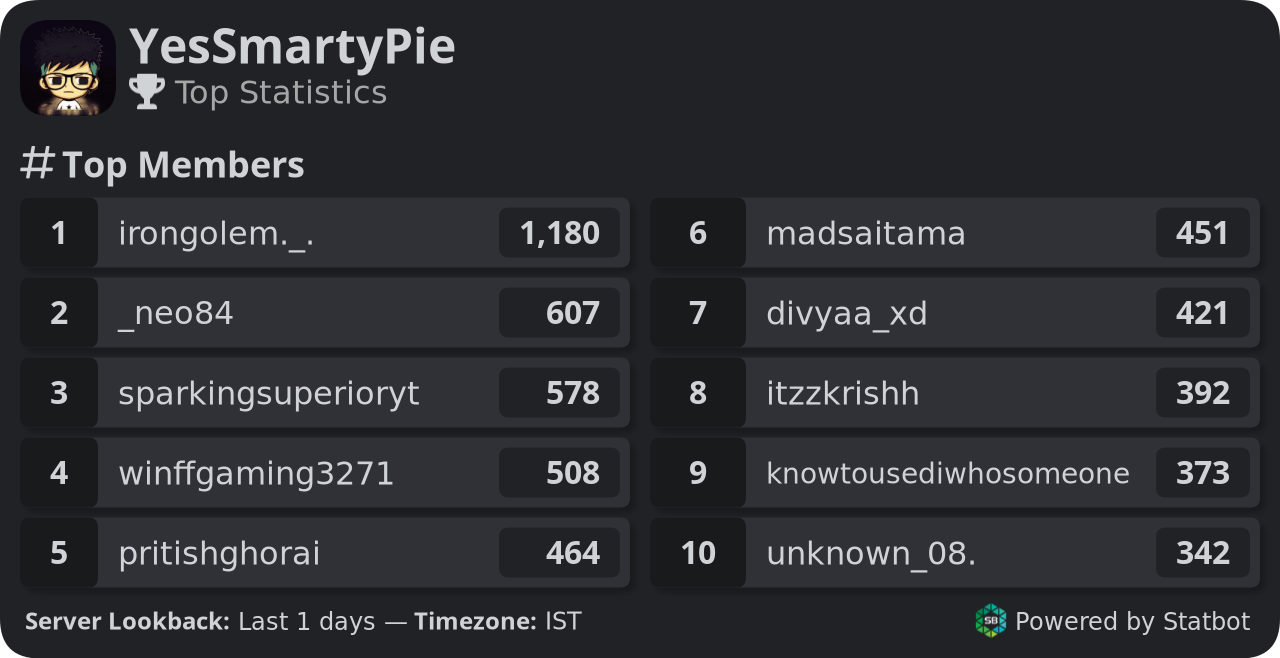The height and width of the screenshot is (658, 1280).
Task: Click the Server Lookback footer label
Action: click(128, 621)
